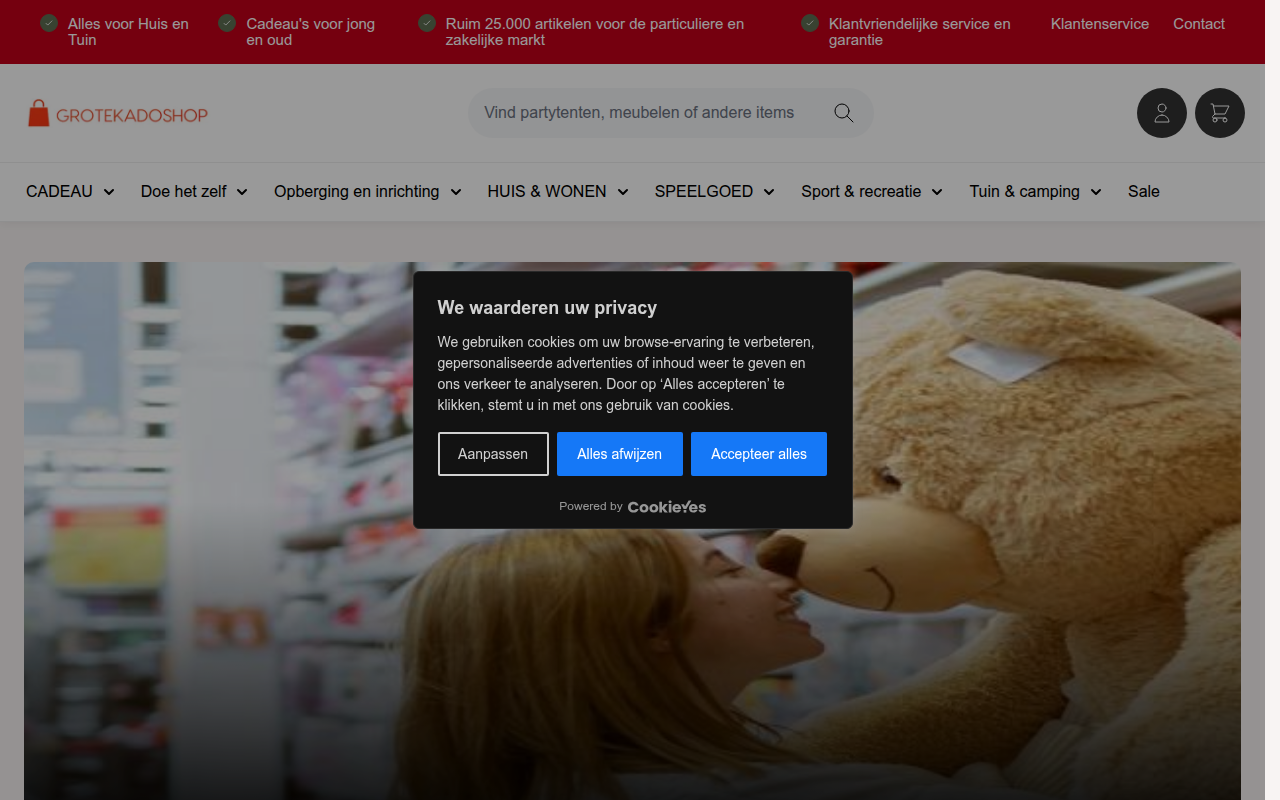Click the Aanpassen cookie button

point(493,454)
